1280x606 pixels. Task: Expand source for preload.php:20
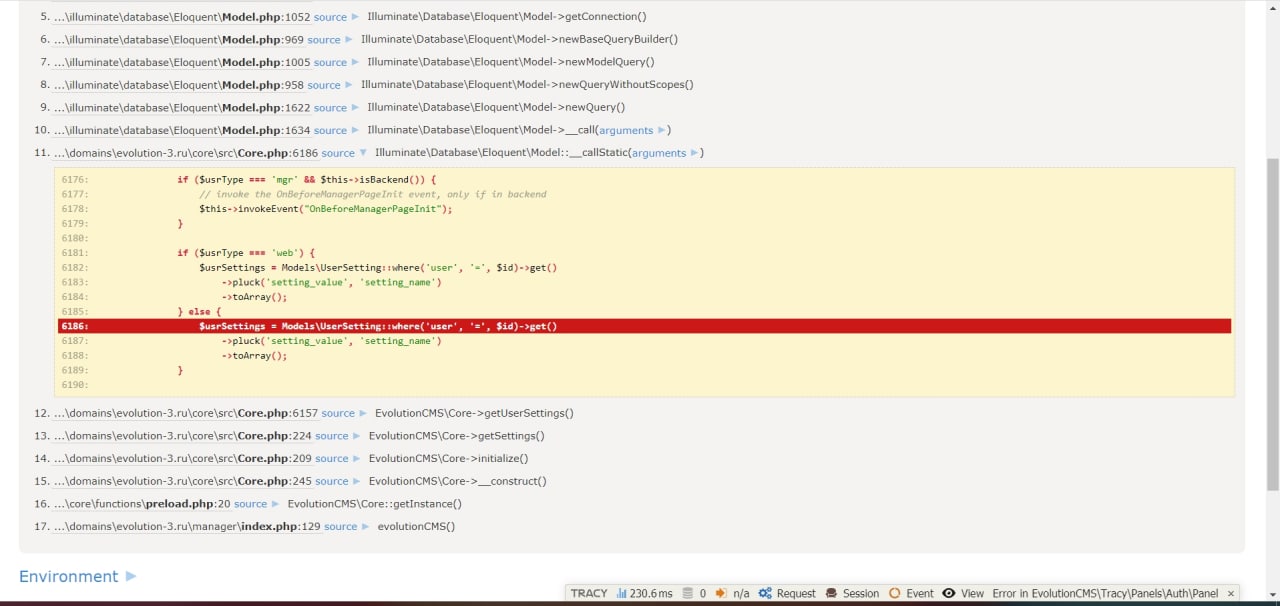point(254,504)
